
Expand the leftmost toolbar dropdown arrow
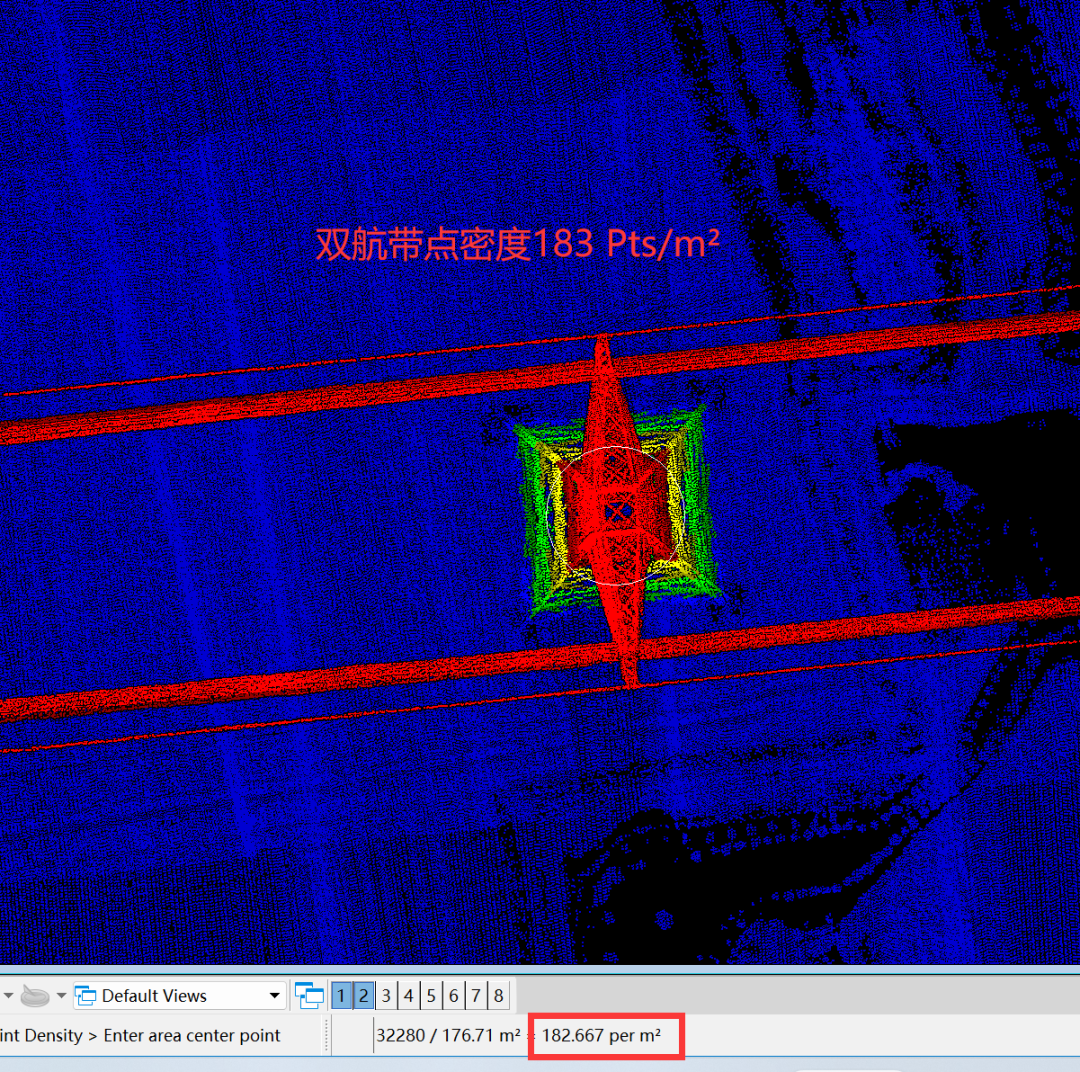tap(8, 995)
